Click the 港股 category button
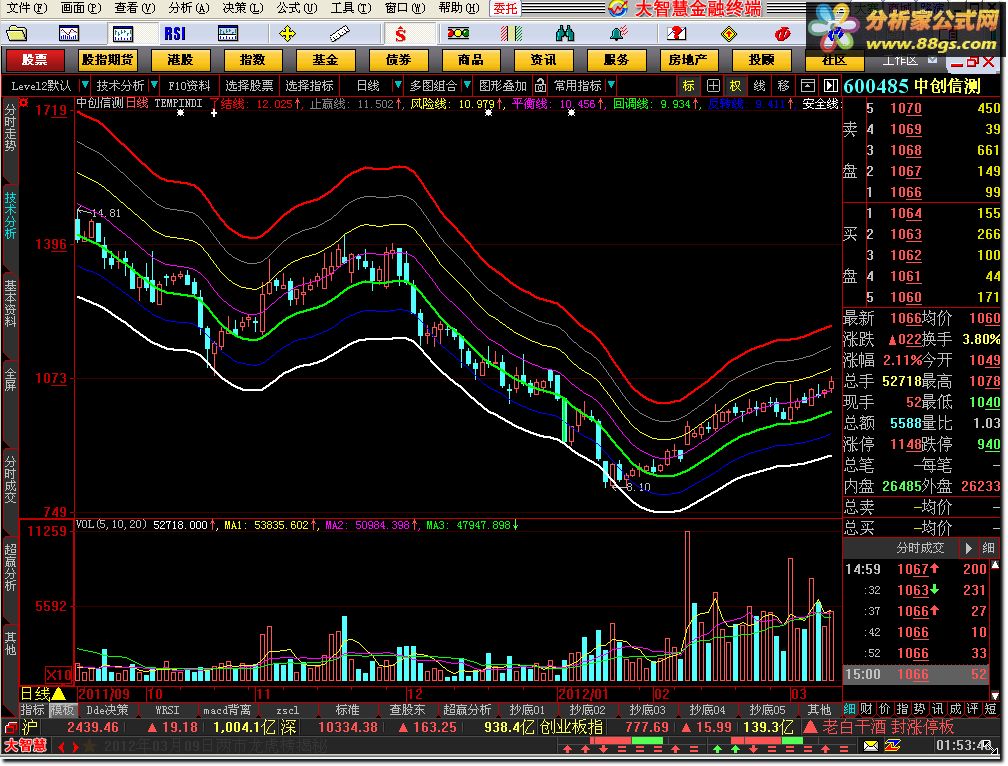 180,60
